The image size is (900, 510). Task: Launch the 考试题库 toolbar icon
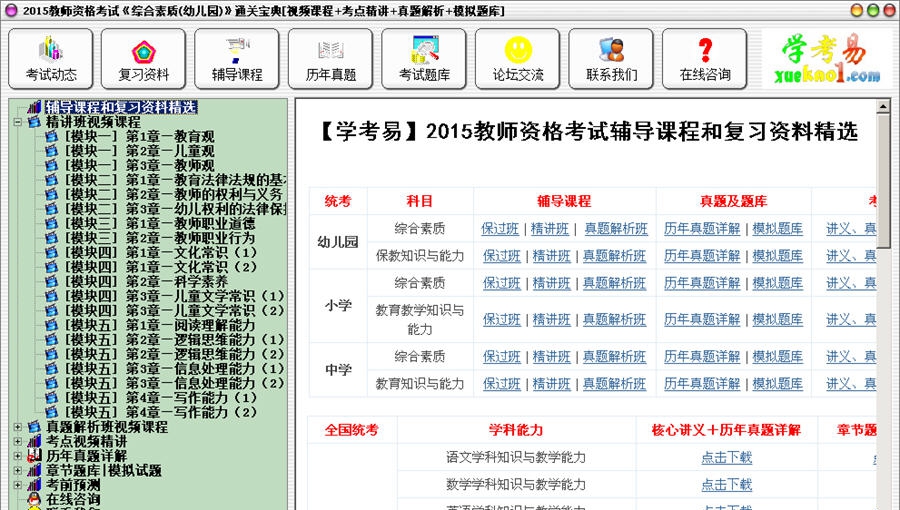424,59
